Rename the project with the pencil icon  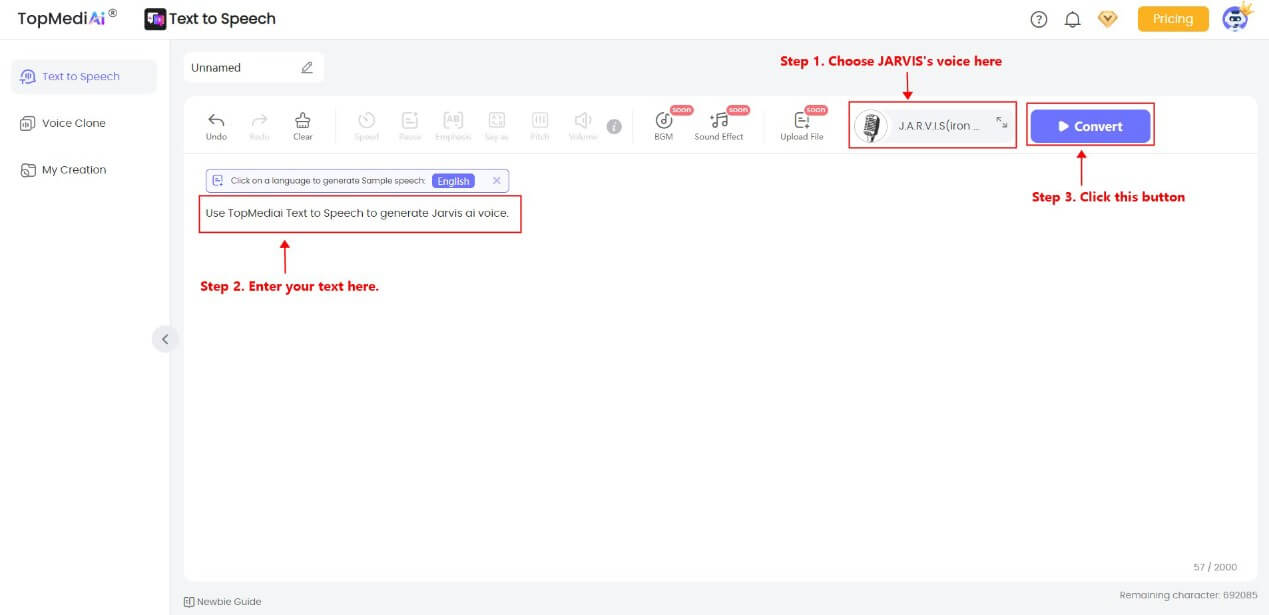tap(307, 67)
